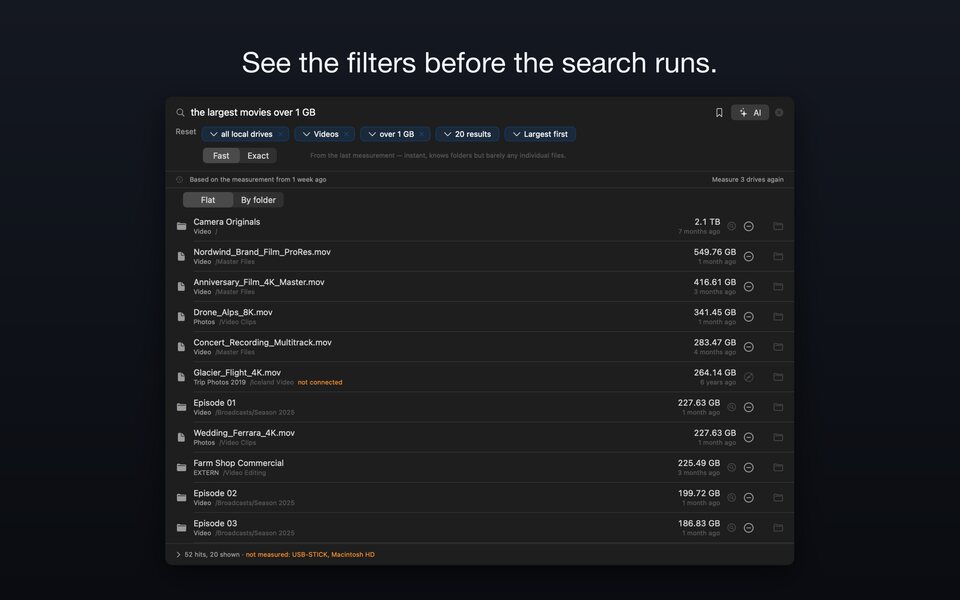Image resolution: width=960 pixels, height=600 pixels.
Task: Click the Reset filters link
Action: coord(186,132)
